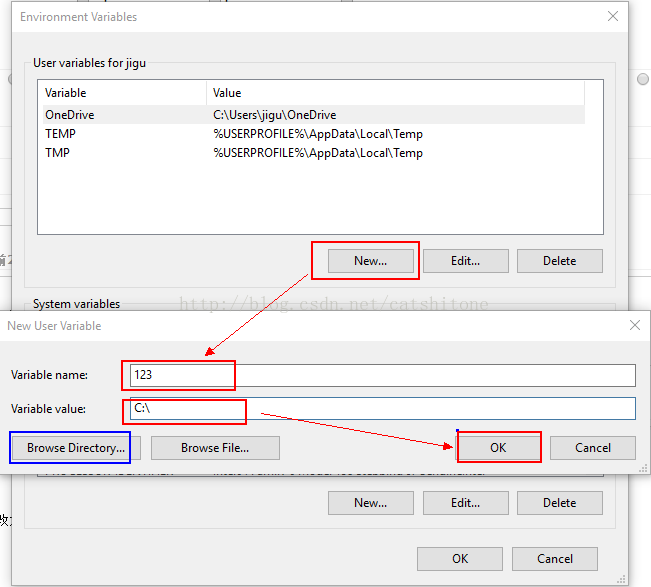The height and width of the screenshot is (587, 651).
Task: Click OK in Environment Variables window
Action: click(x=459, y=559)
